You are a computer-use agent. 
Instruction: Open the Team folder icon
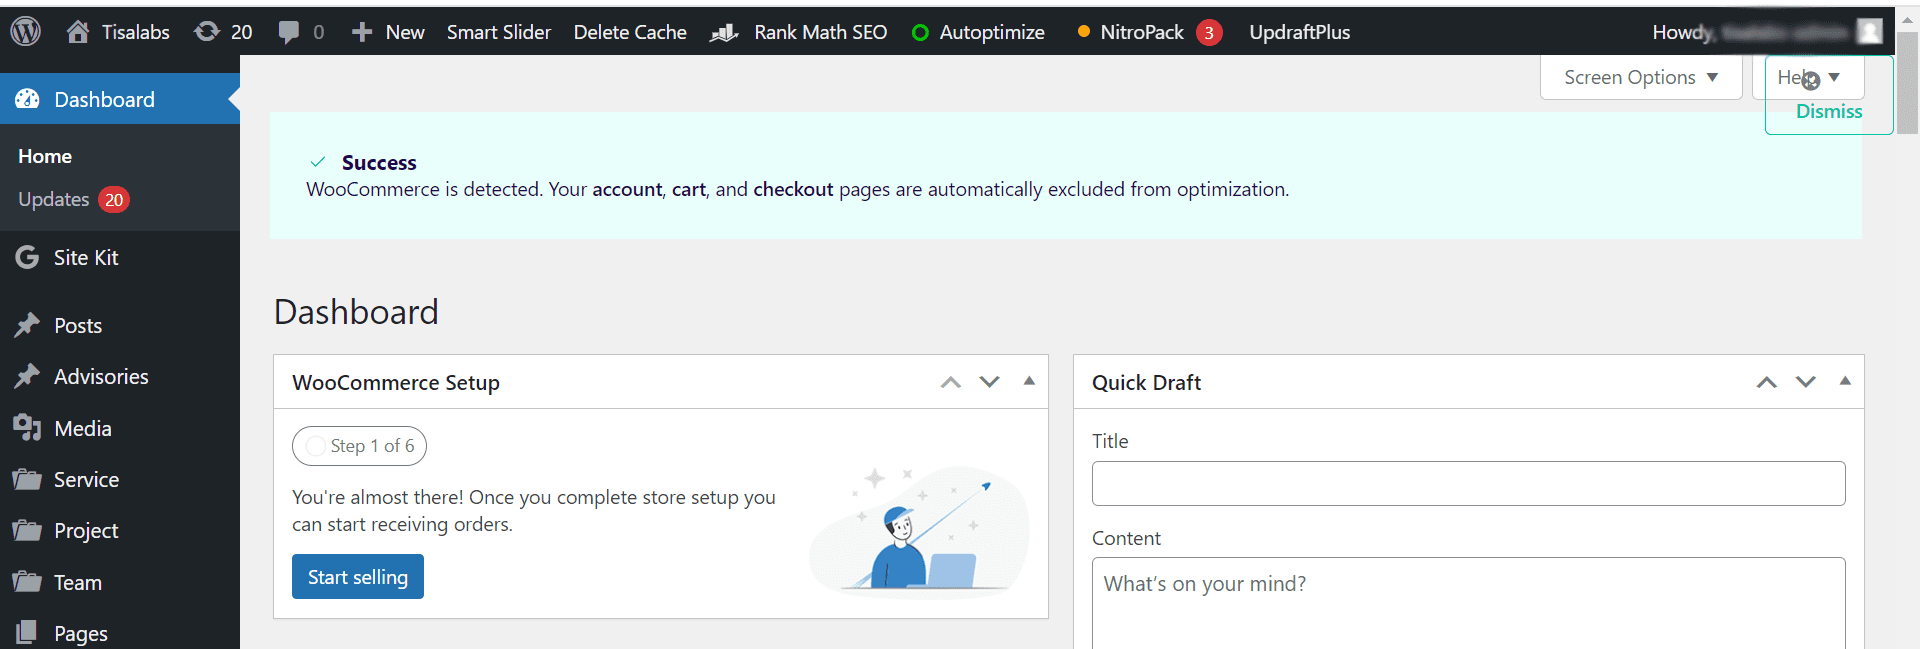coord(27,582)
